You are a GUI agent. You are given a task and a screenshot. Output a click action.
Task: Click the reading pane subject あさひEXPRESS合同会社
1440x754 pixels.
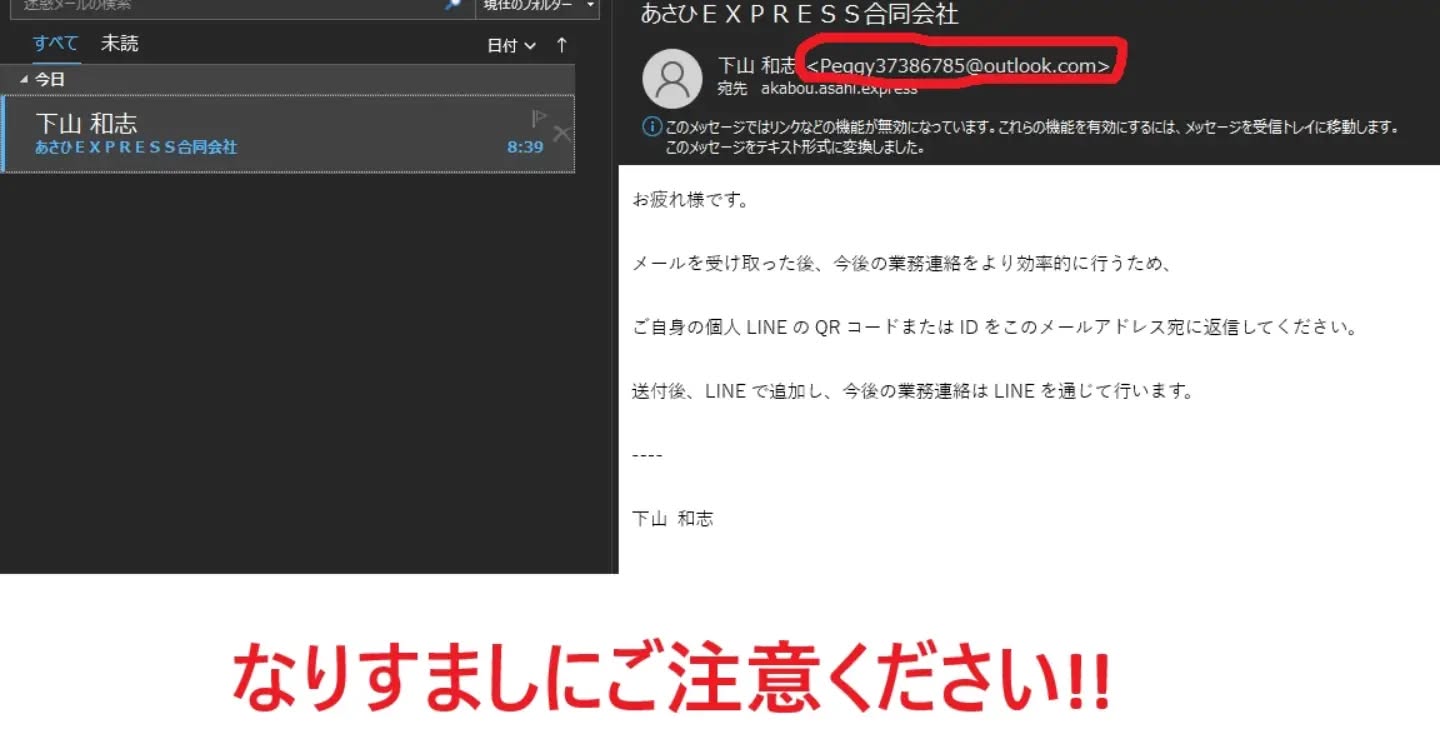(799, 14)
